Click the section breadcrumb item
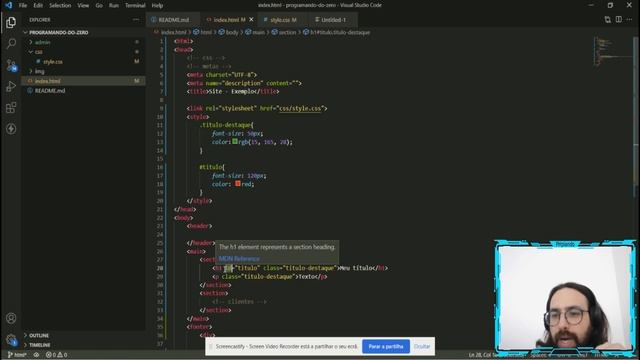The height and width of the screenshot is (360, 640). (284, 32)
